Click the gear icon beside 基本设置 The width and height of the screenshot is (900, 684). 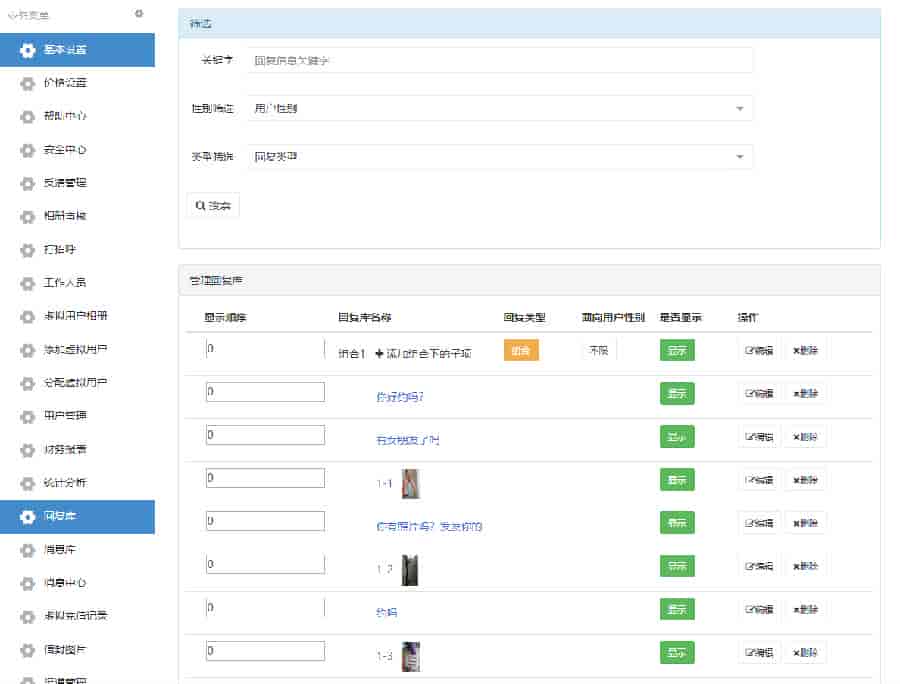pos(27,50)
